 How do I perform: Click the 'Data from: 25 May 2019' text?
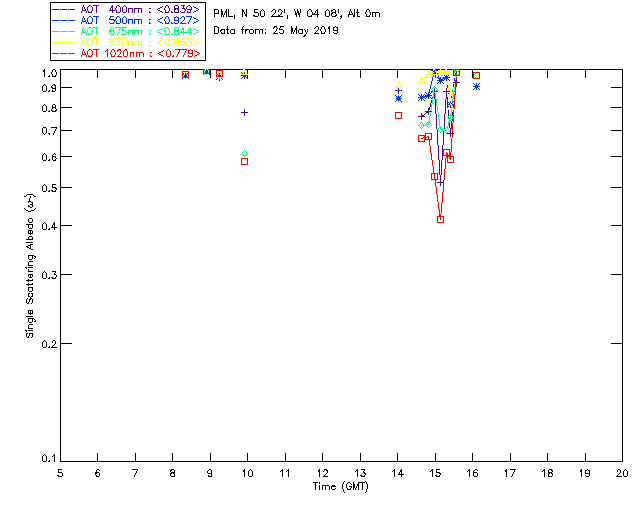coord(276,31)
